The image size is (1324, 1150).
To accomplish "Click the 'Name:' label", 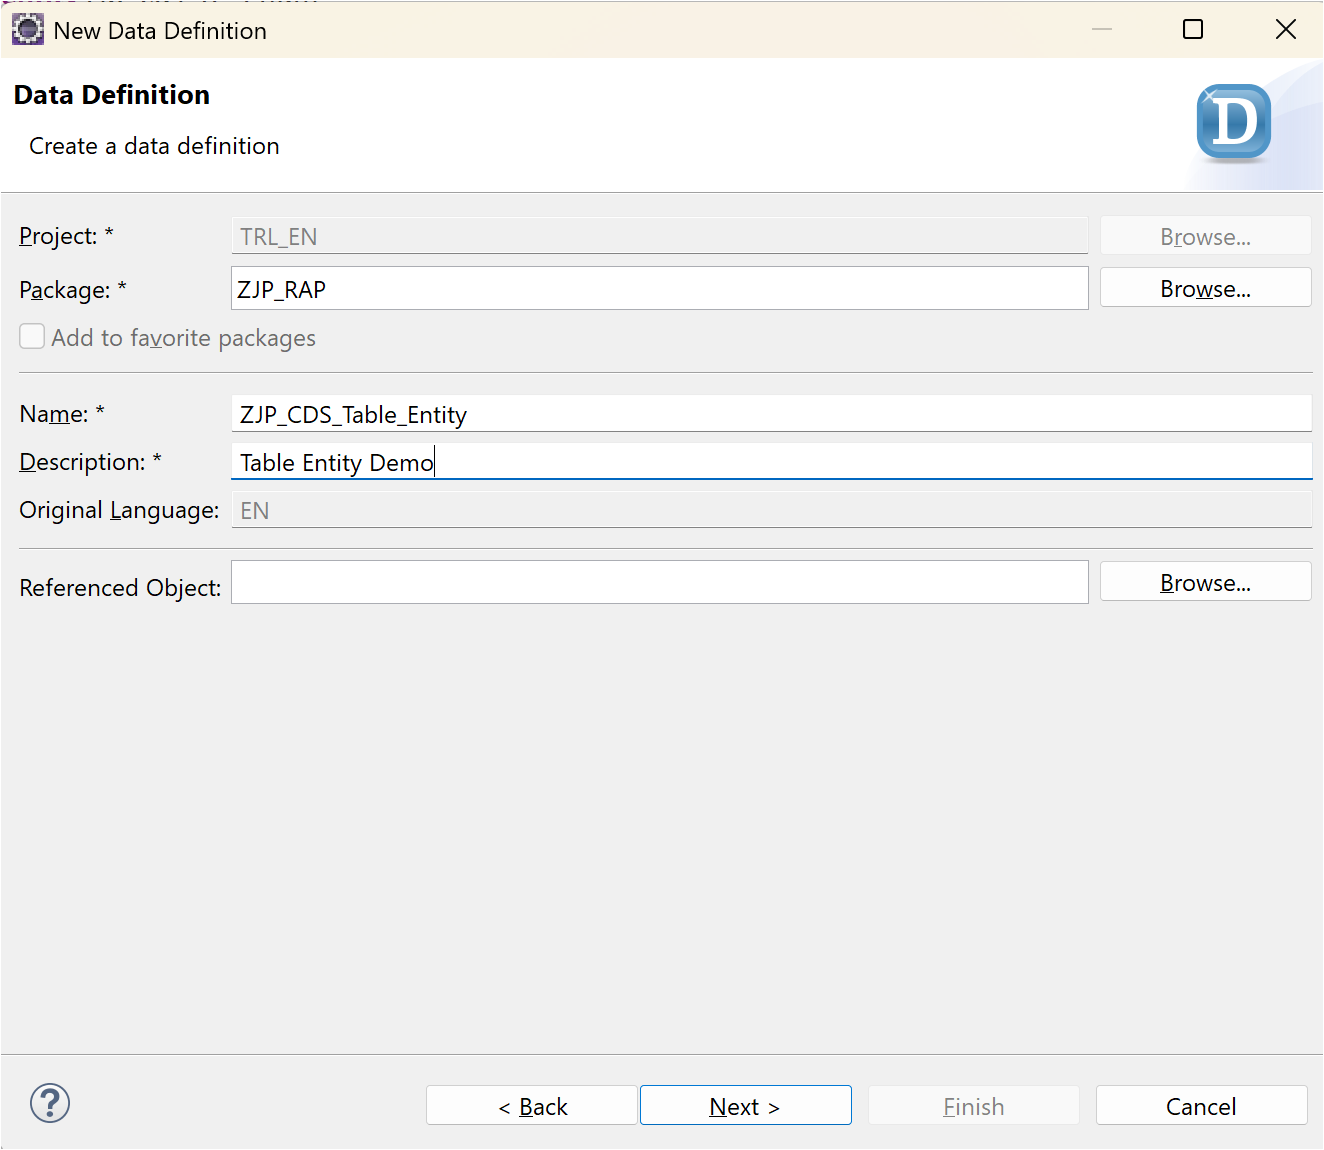I will (62, 414).
